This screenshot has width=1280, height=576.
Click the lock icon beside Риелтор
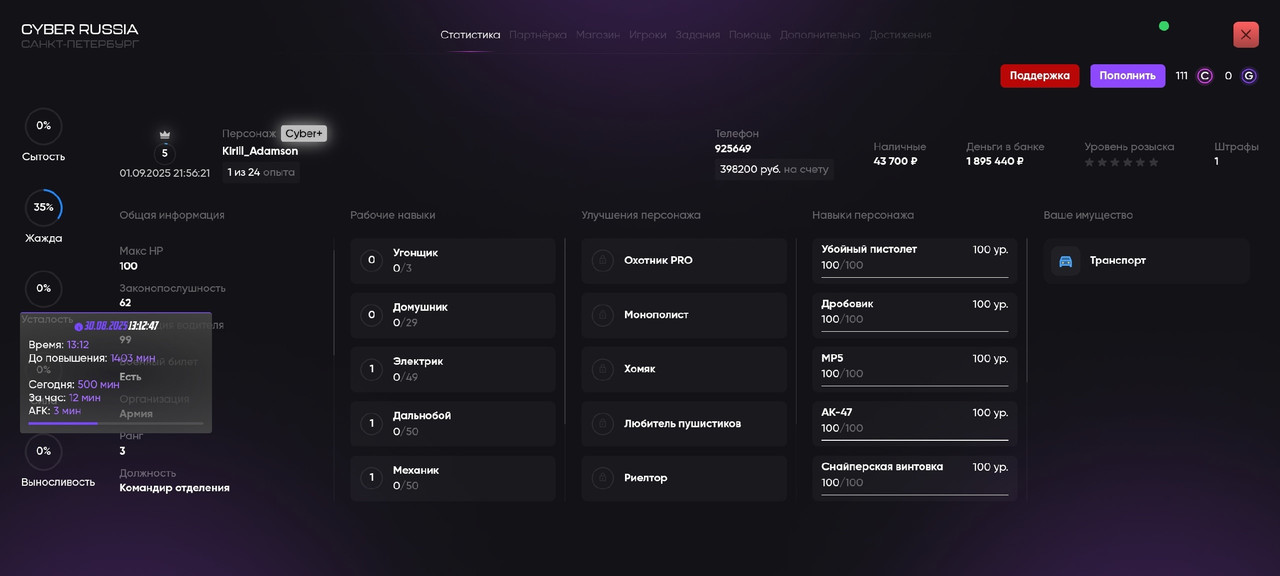pos(602,478)
